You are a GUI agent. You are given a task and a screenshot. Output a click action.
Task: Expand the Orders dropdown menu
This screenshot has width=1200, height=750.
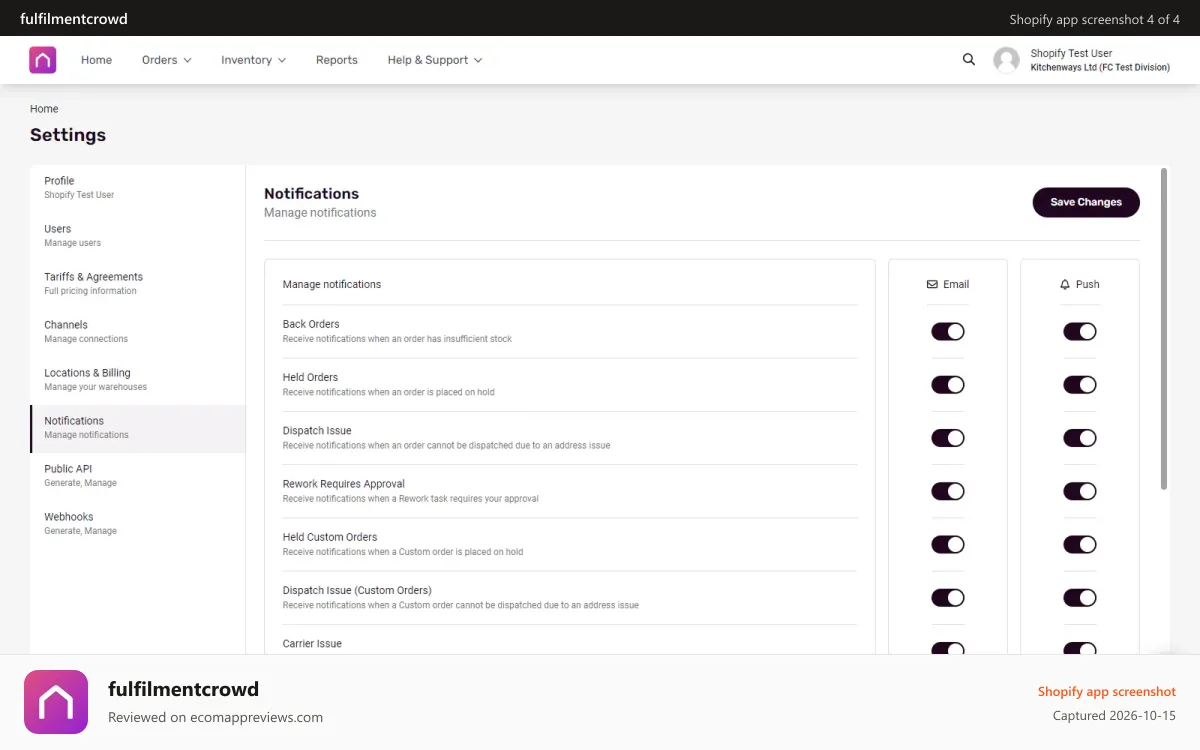point(166,60)
